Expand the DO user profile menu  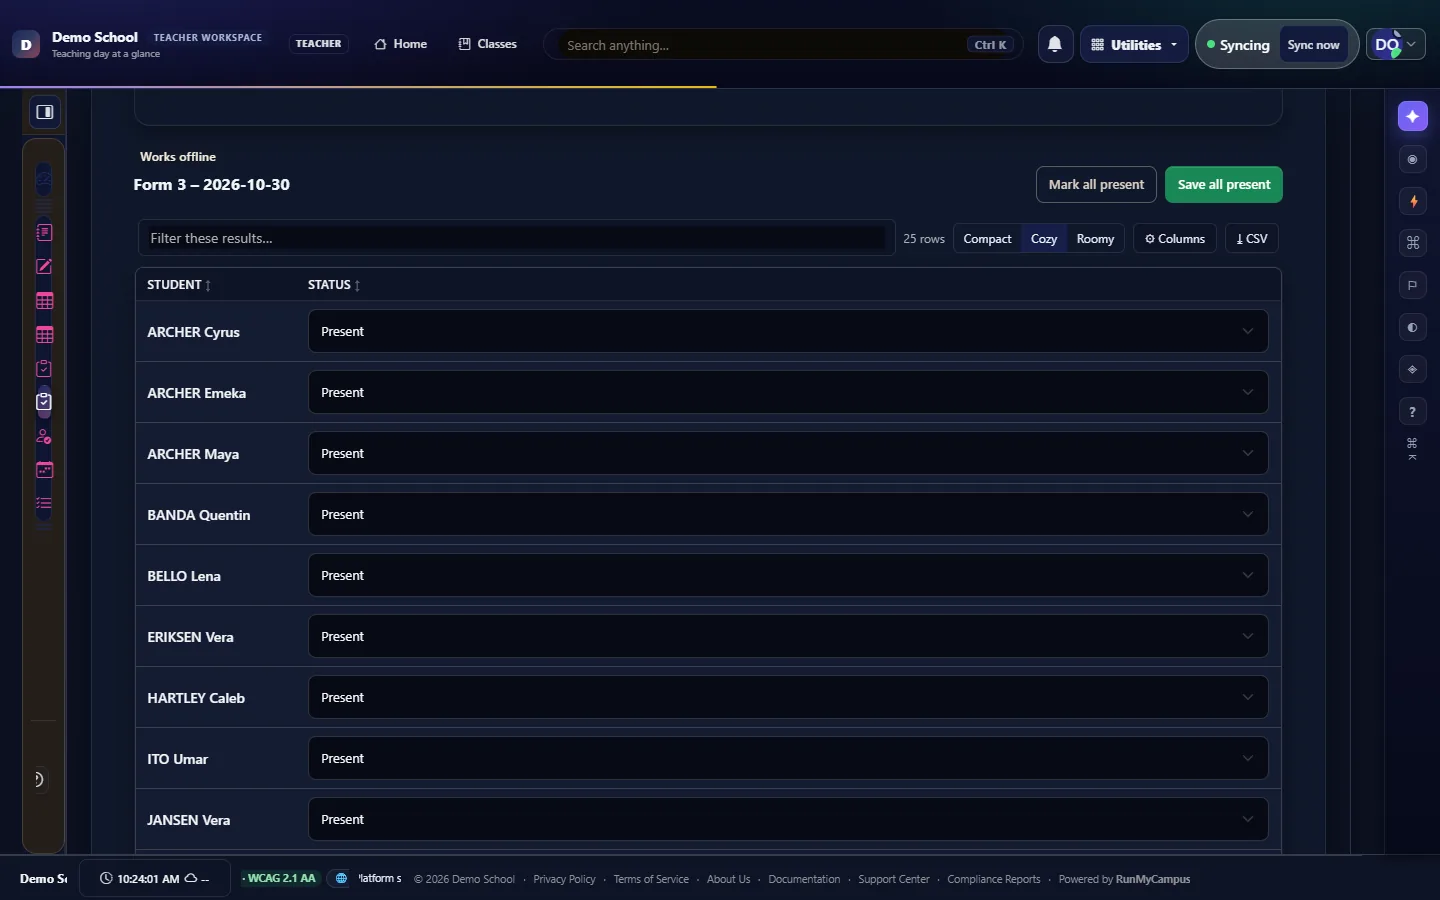click(x=1396, y=44)
